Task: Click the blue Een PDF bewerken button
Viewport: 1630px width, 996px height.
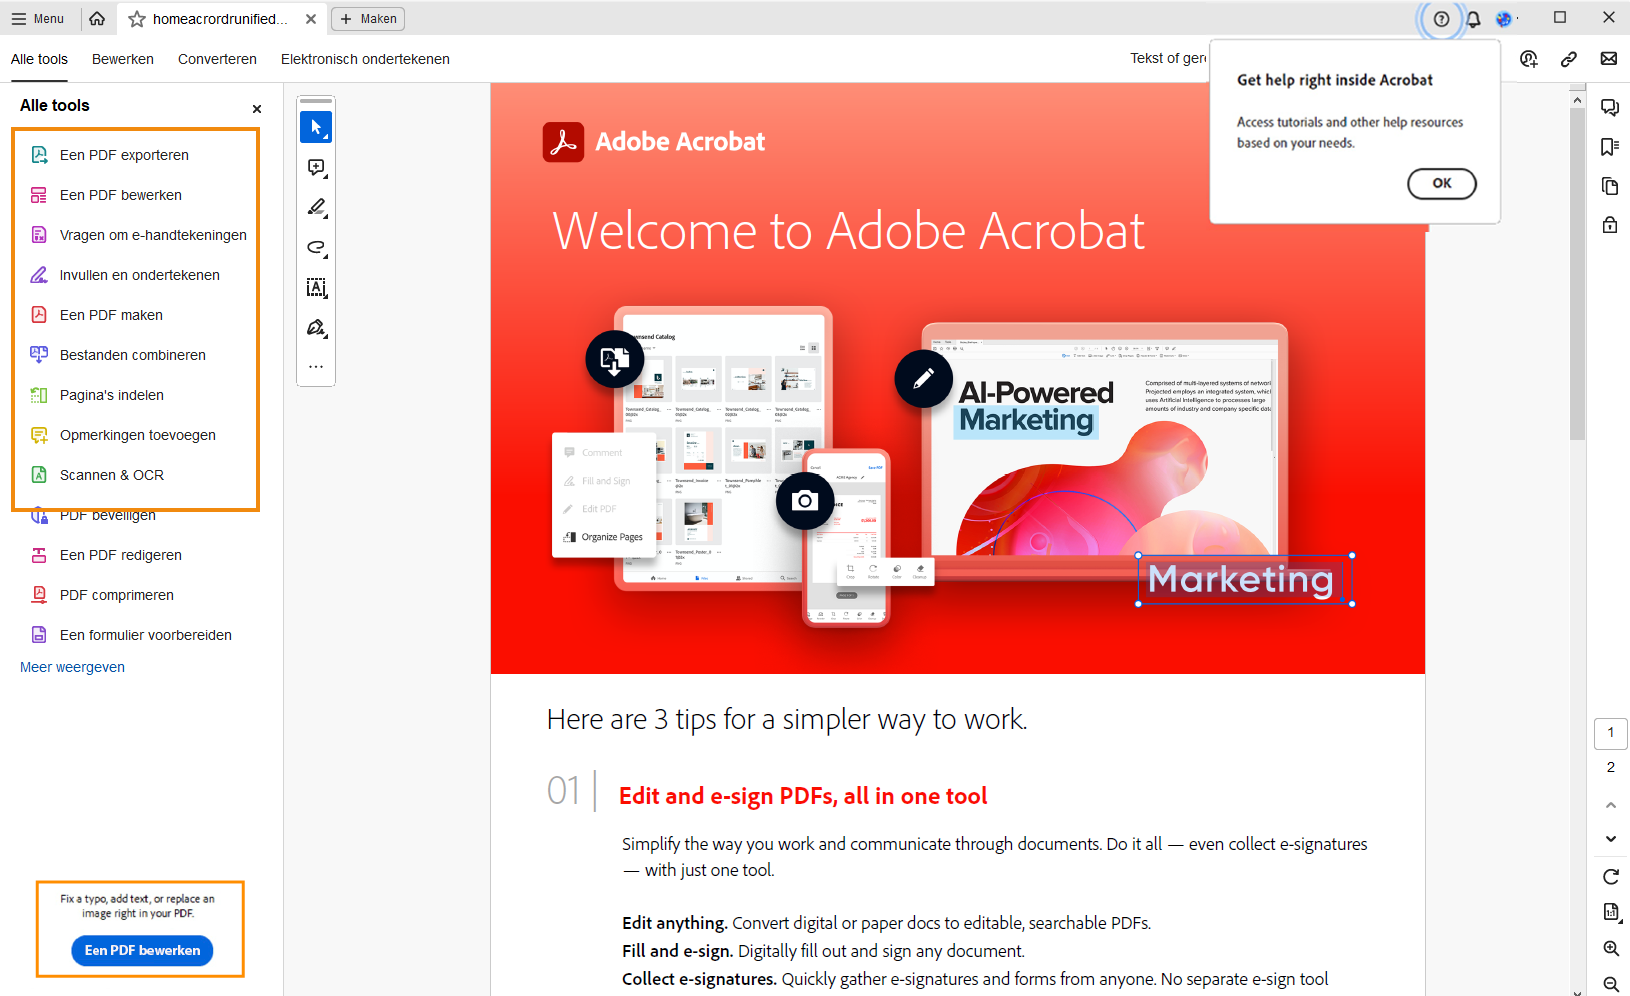Action: pos(142,950)
